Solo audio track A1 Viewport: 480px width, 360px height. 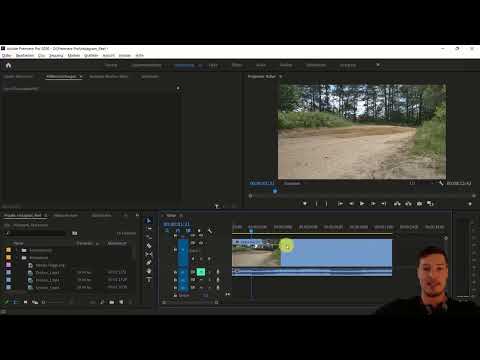tap(209, 272)
